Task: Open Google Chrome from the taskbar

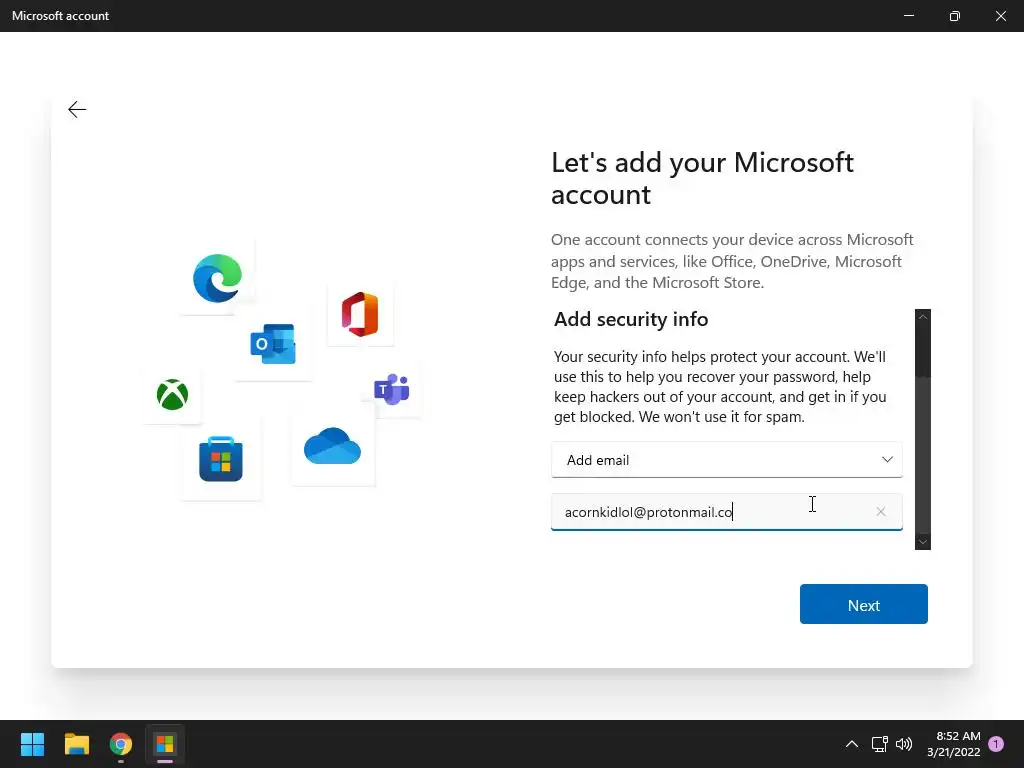Action: tap(121, 744)
